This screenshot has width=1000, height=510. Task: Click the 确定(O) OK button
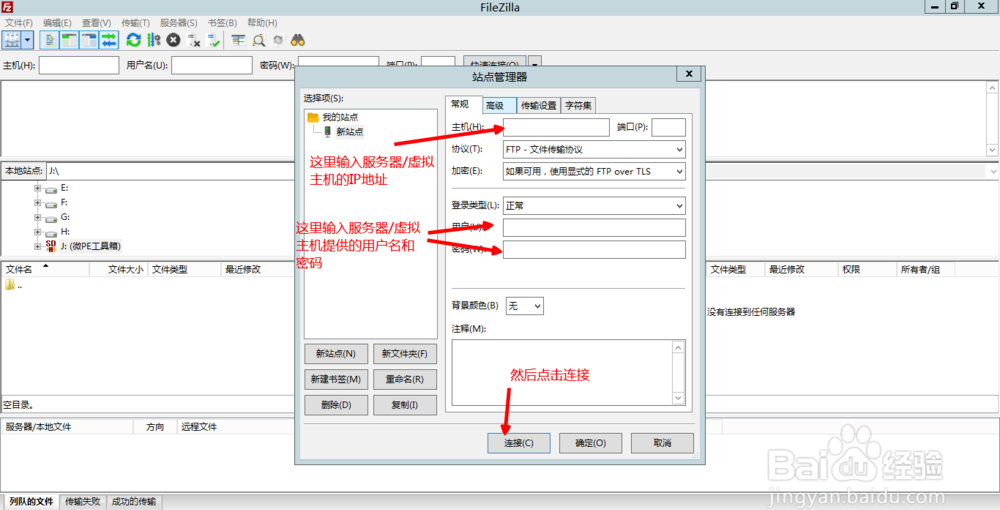point(591,443)
